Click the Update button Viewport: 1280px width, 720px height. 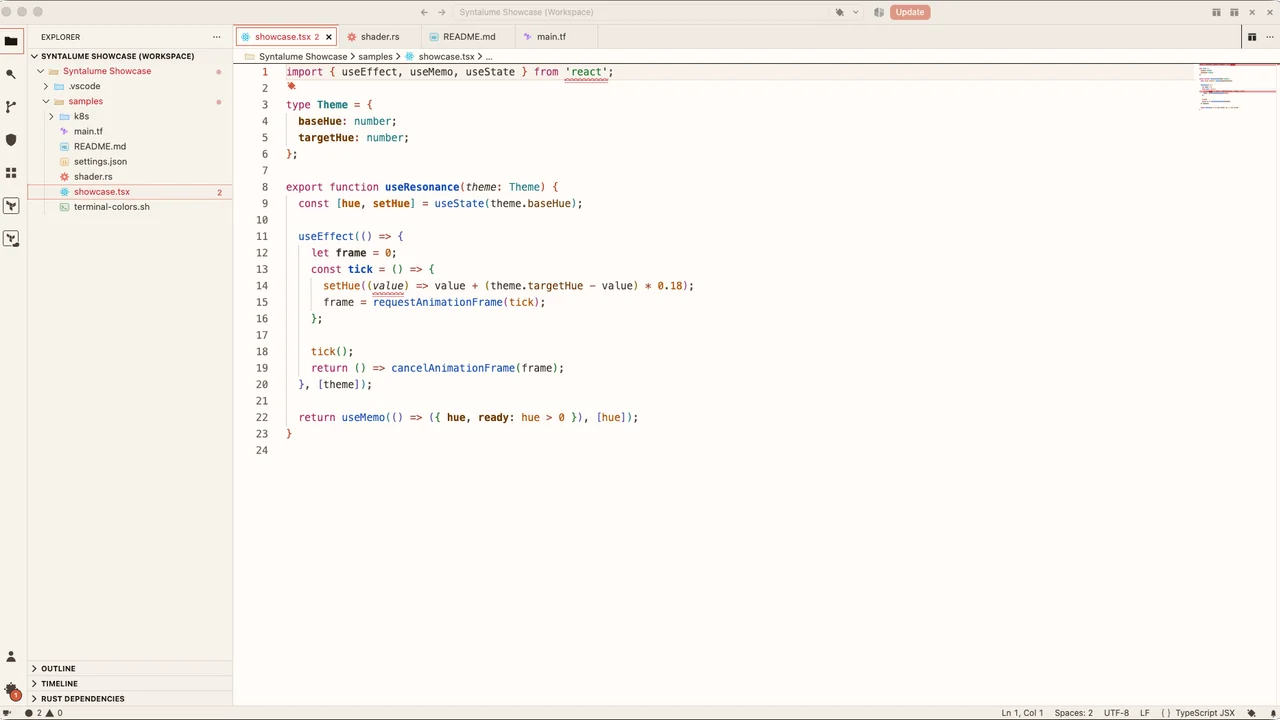[x=910, y=12]
